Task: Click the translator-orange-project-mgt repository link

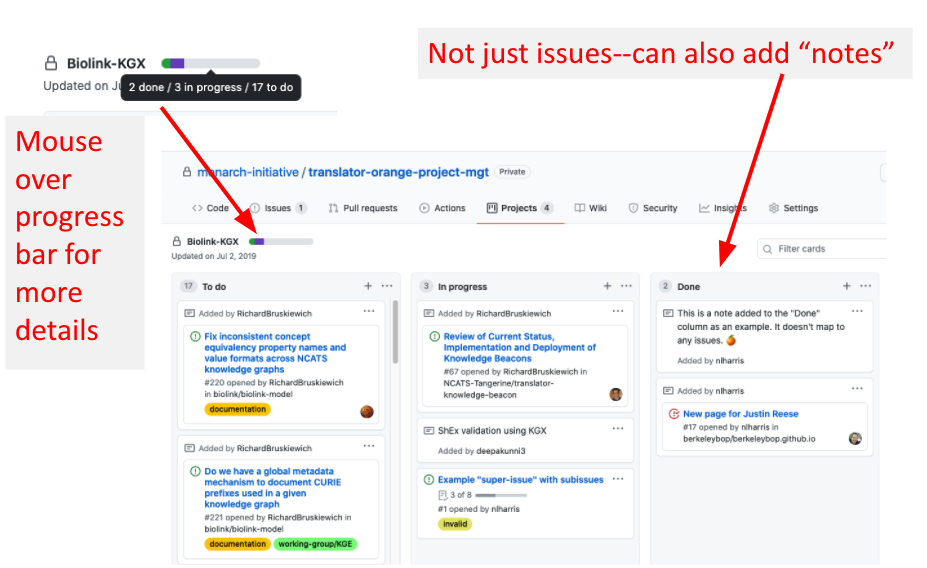Action: click(398, 172)
